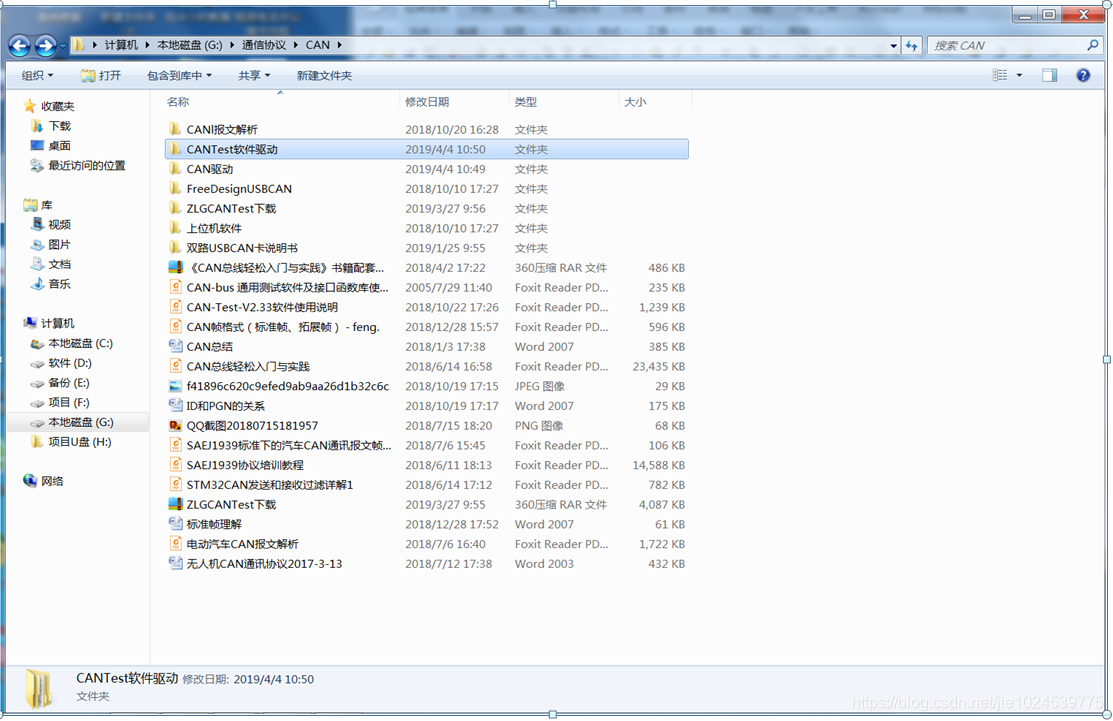
Task: Select the FreeDesignUSBCAN folder icon
Action: click(x=175, y=189)
